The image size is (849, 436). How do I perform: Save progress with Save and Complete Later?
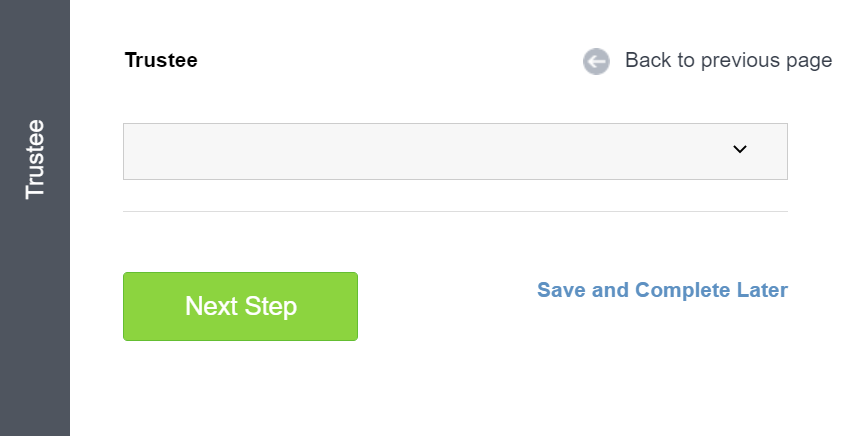662,290
